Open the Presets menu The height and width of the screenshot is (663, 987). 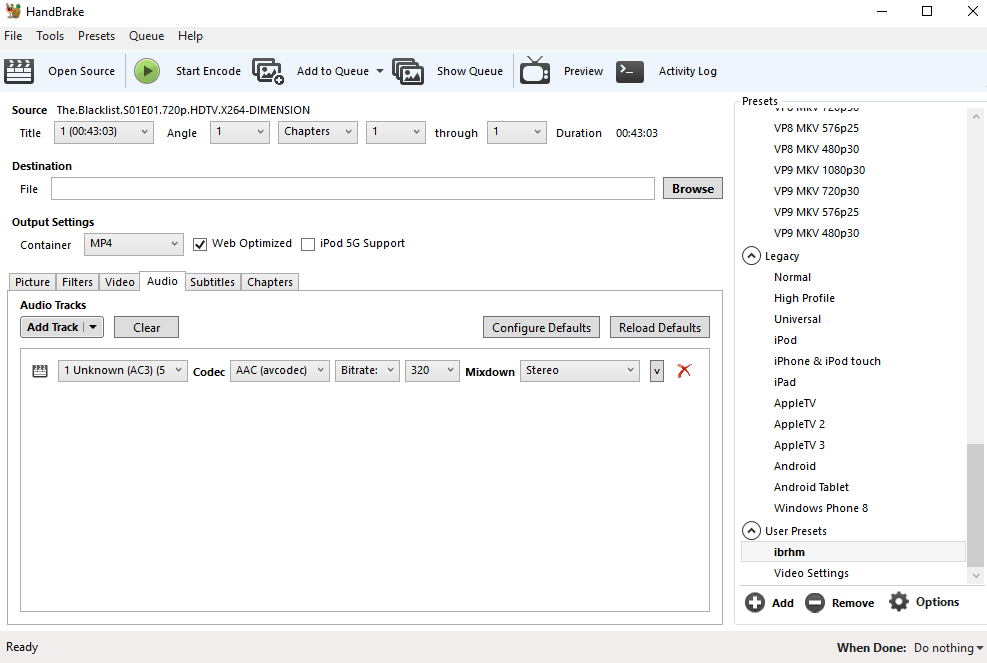[x=96, y=36]
